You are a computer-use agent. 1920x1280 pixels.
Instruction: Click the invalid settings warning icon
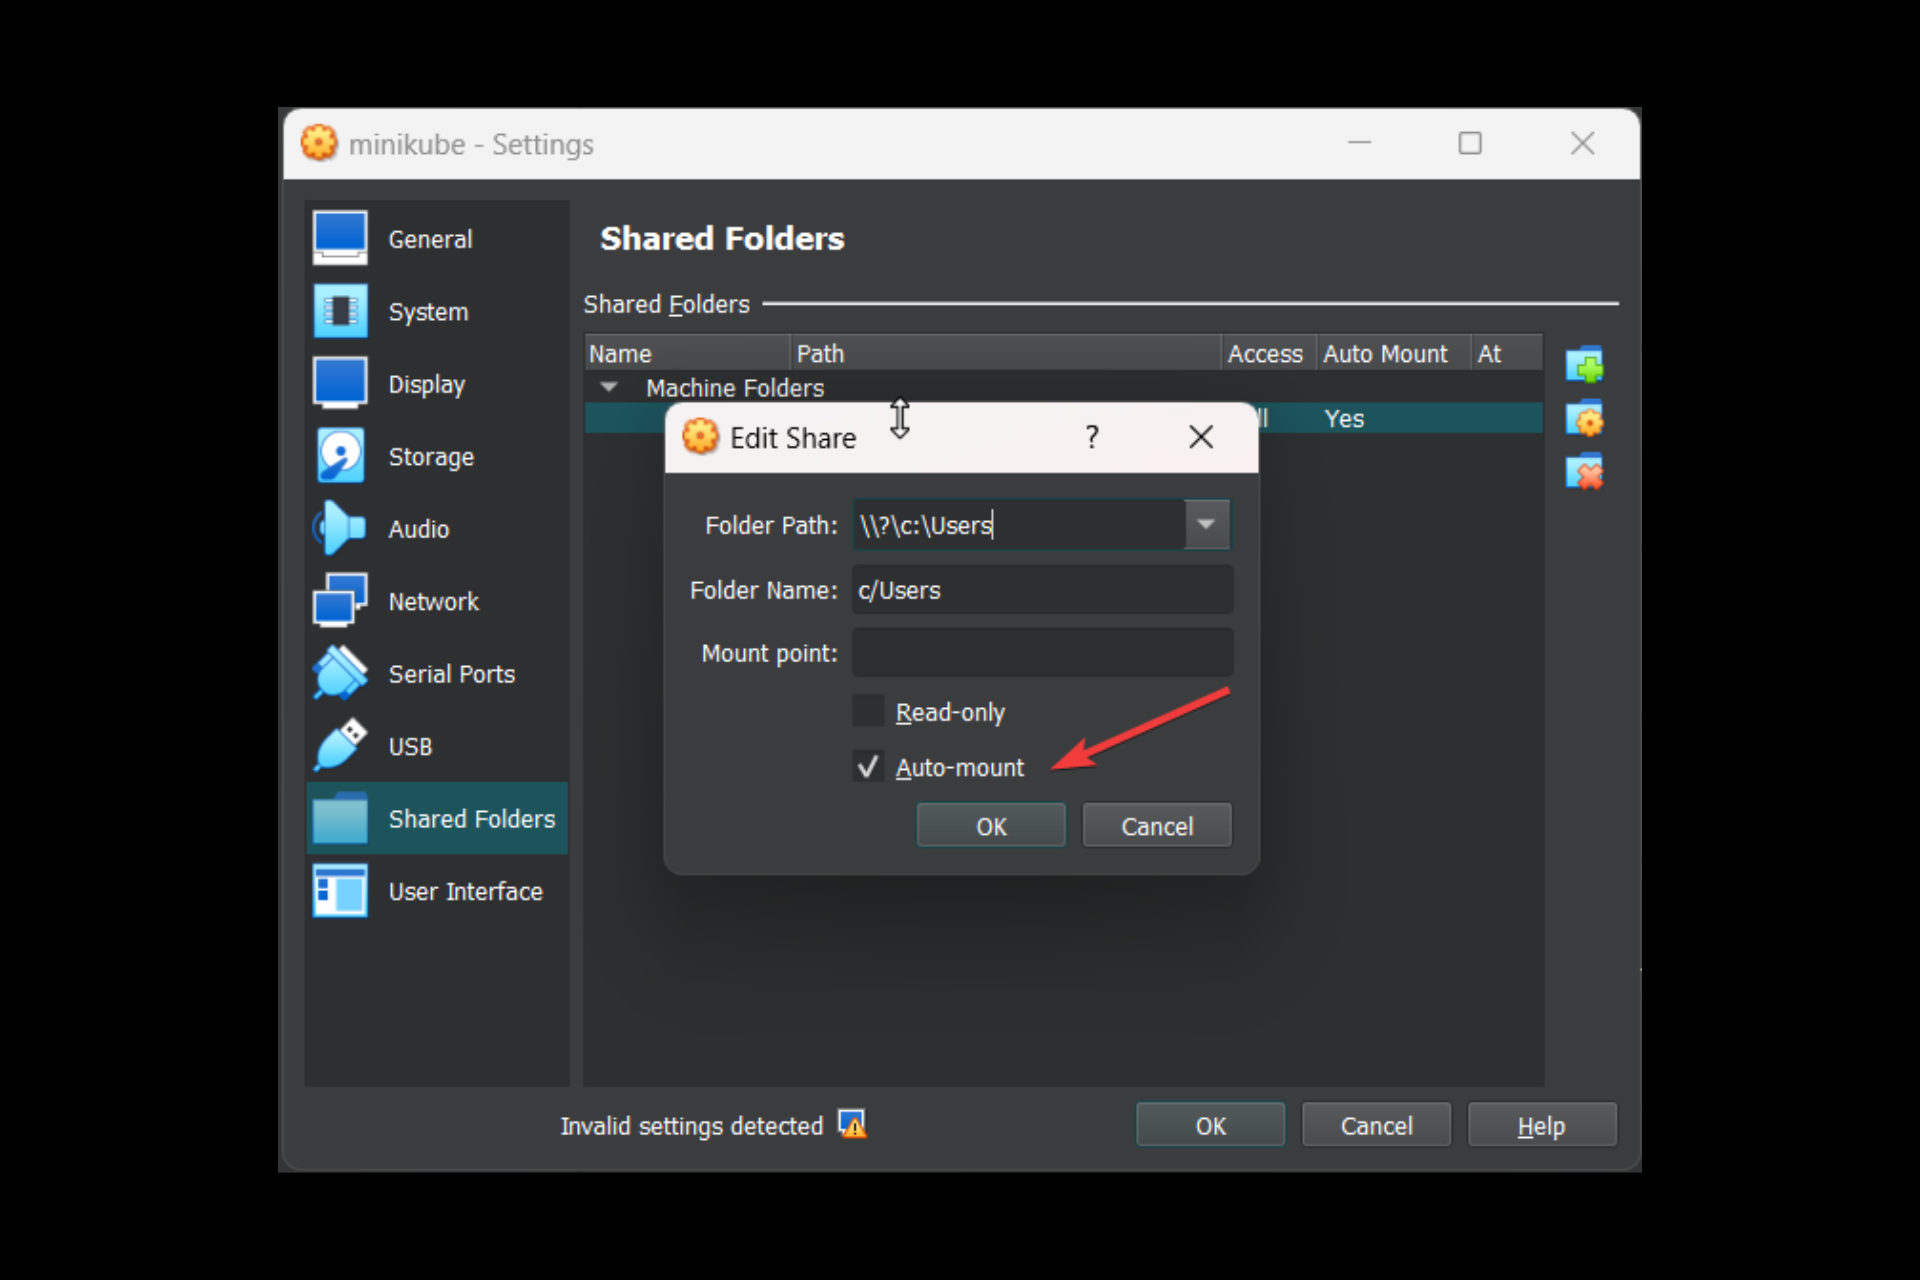tap(852, 1124)
